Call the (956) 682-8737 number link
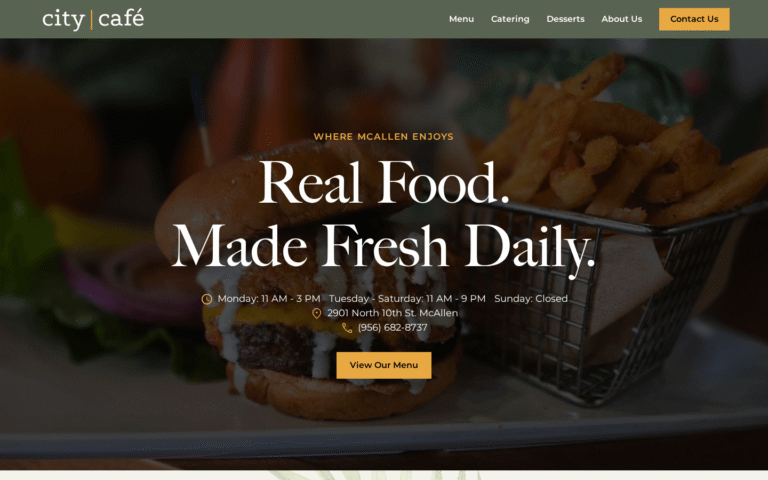Image resolution: width=768 pixels, height=480 pixels. pos(392,328)
